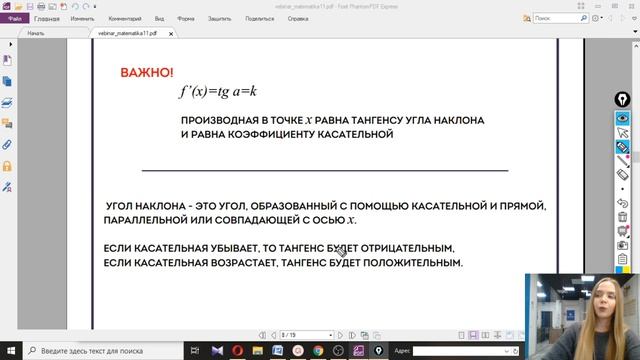640x360 pixels.
Task: Open the Файл menu
Action: [15, 18]
